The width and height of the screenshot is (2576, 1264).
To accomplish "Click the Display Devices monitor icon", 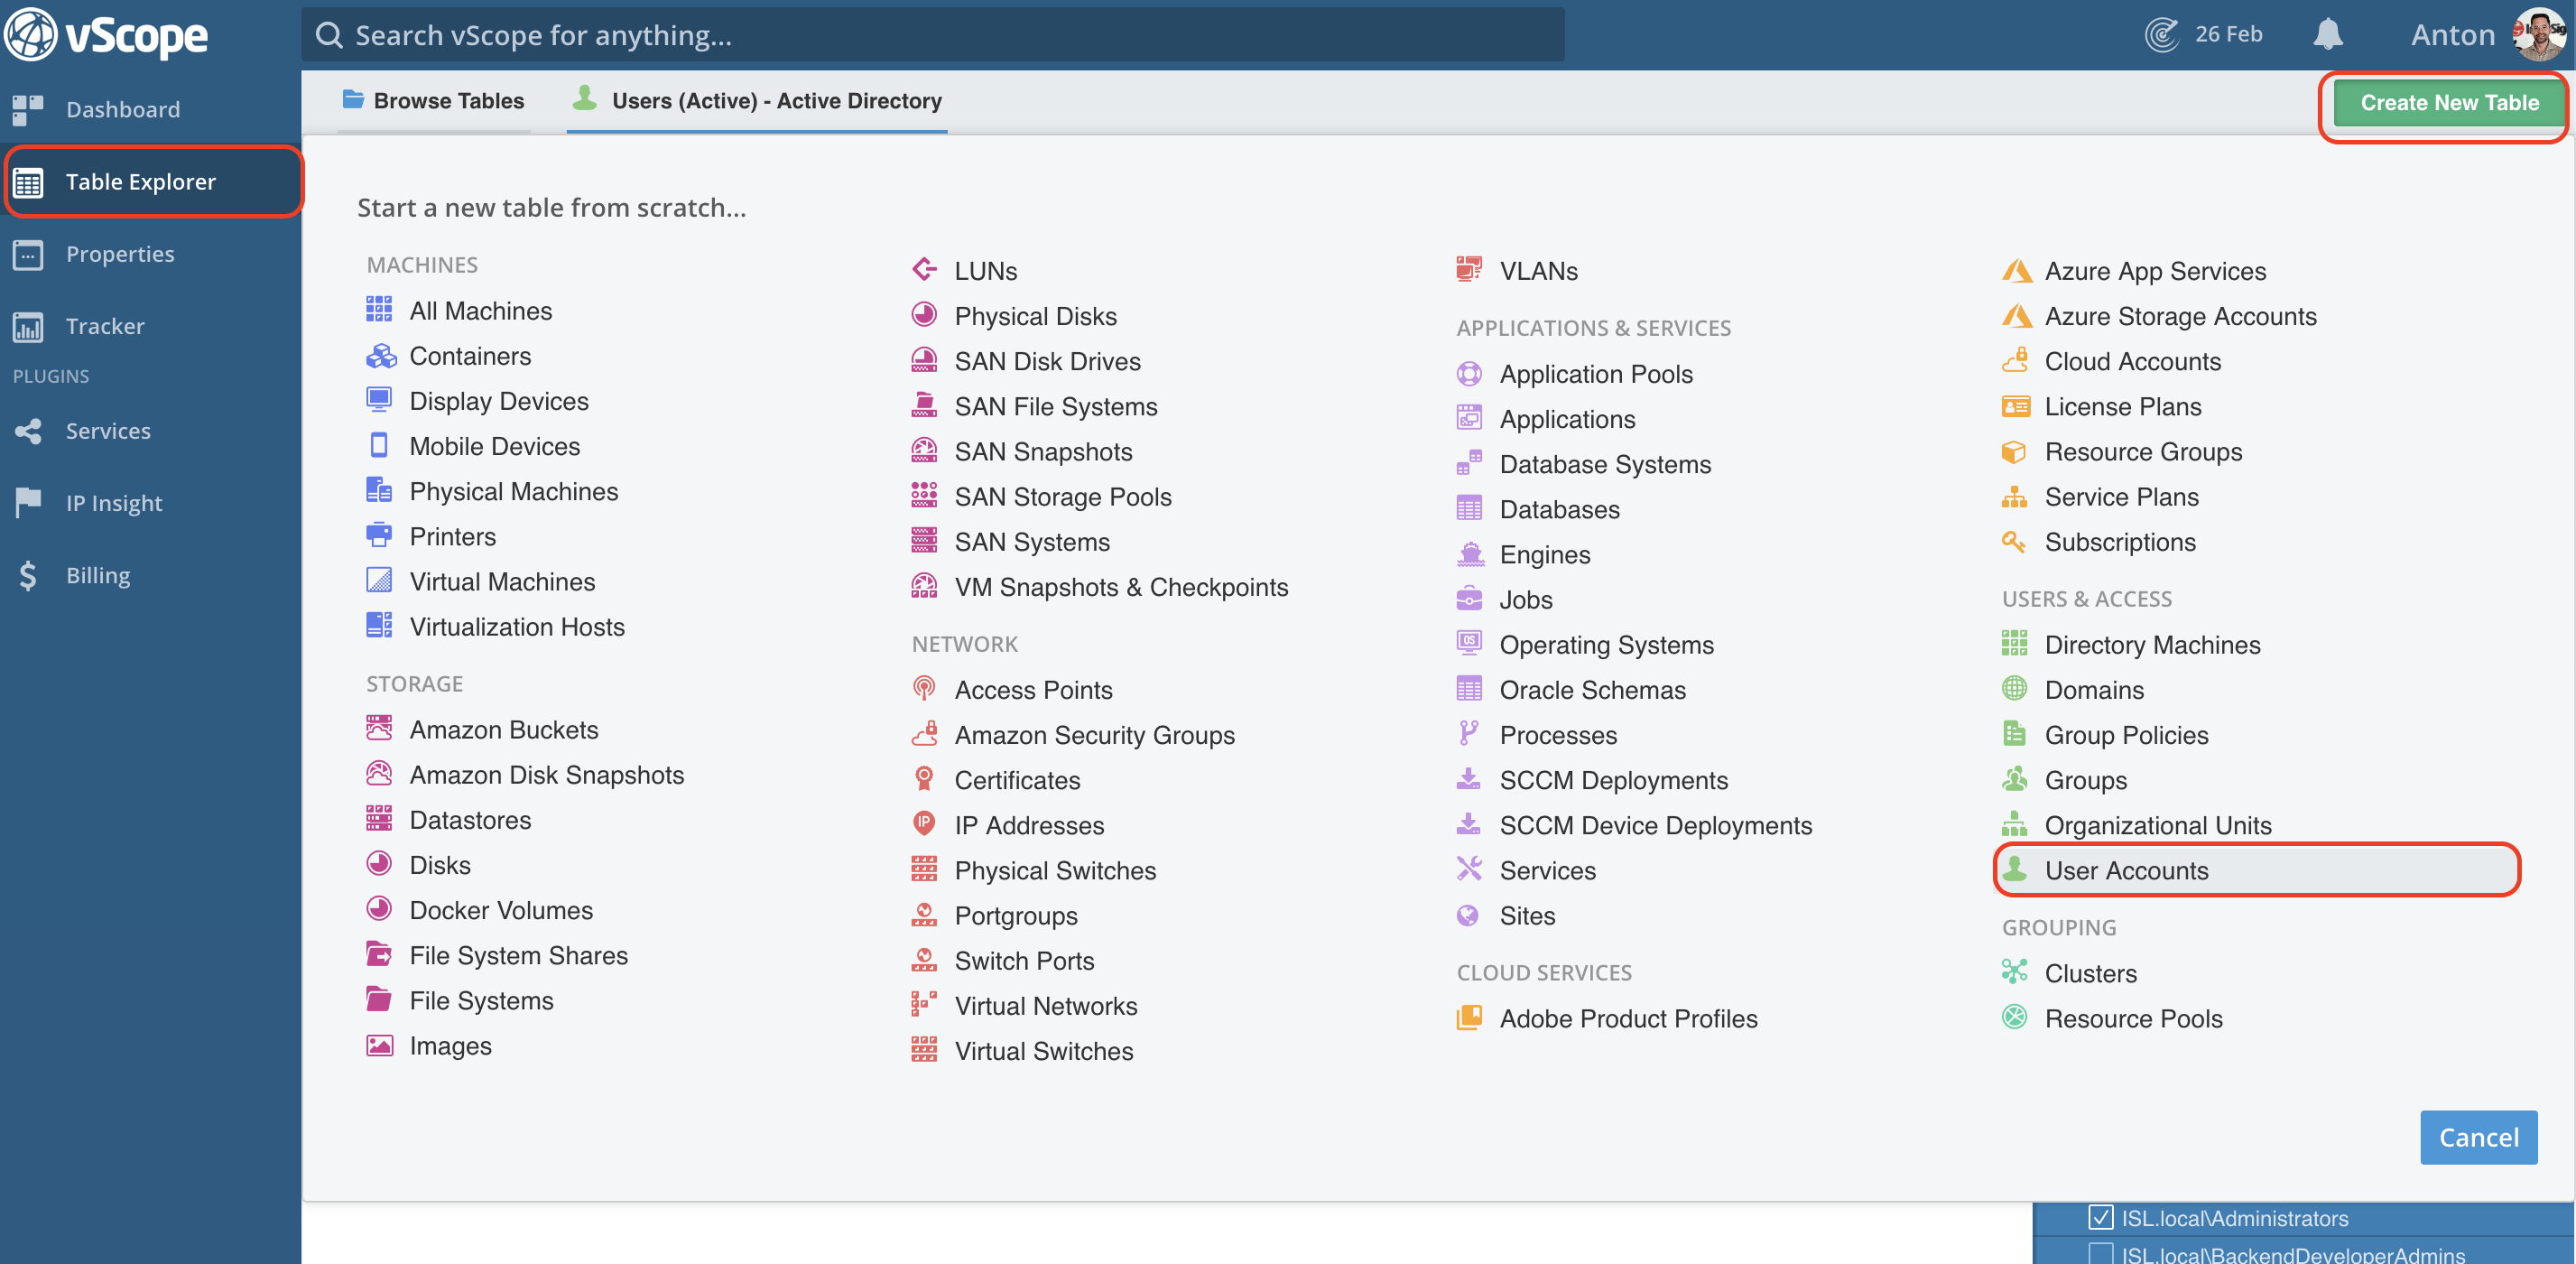I will (379, 400).
